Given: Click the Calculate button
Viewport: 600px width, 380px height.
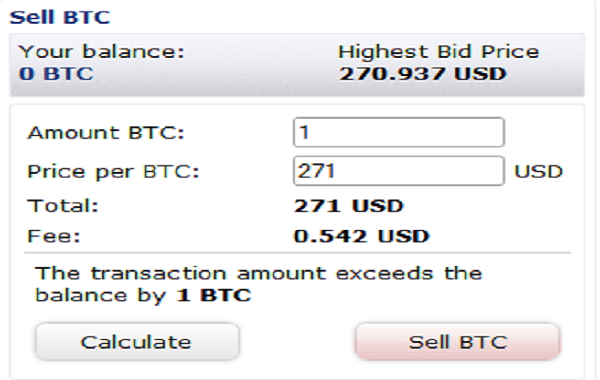Looking at the screenshot, I should (137, 342).
